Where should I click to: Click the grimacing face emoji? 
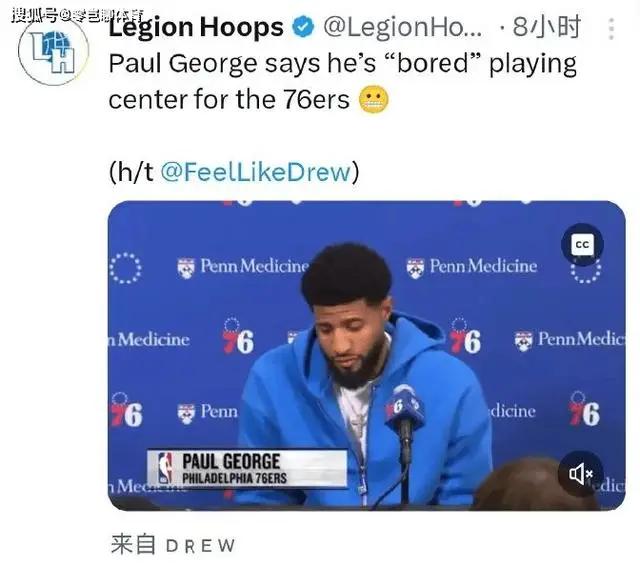[373, 100]
